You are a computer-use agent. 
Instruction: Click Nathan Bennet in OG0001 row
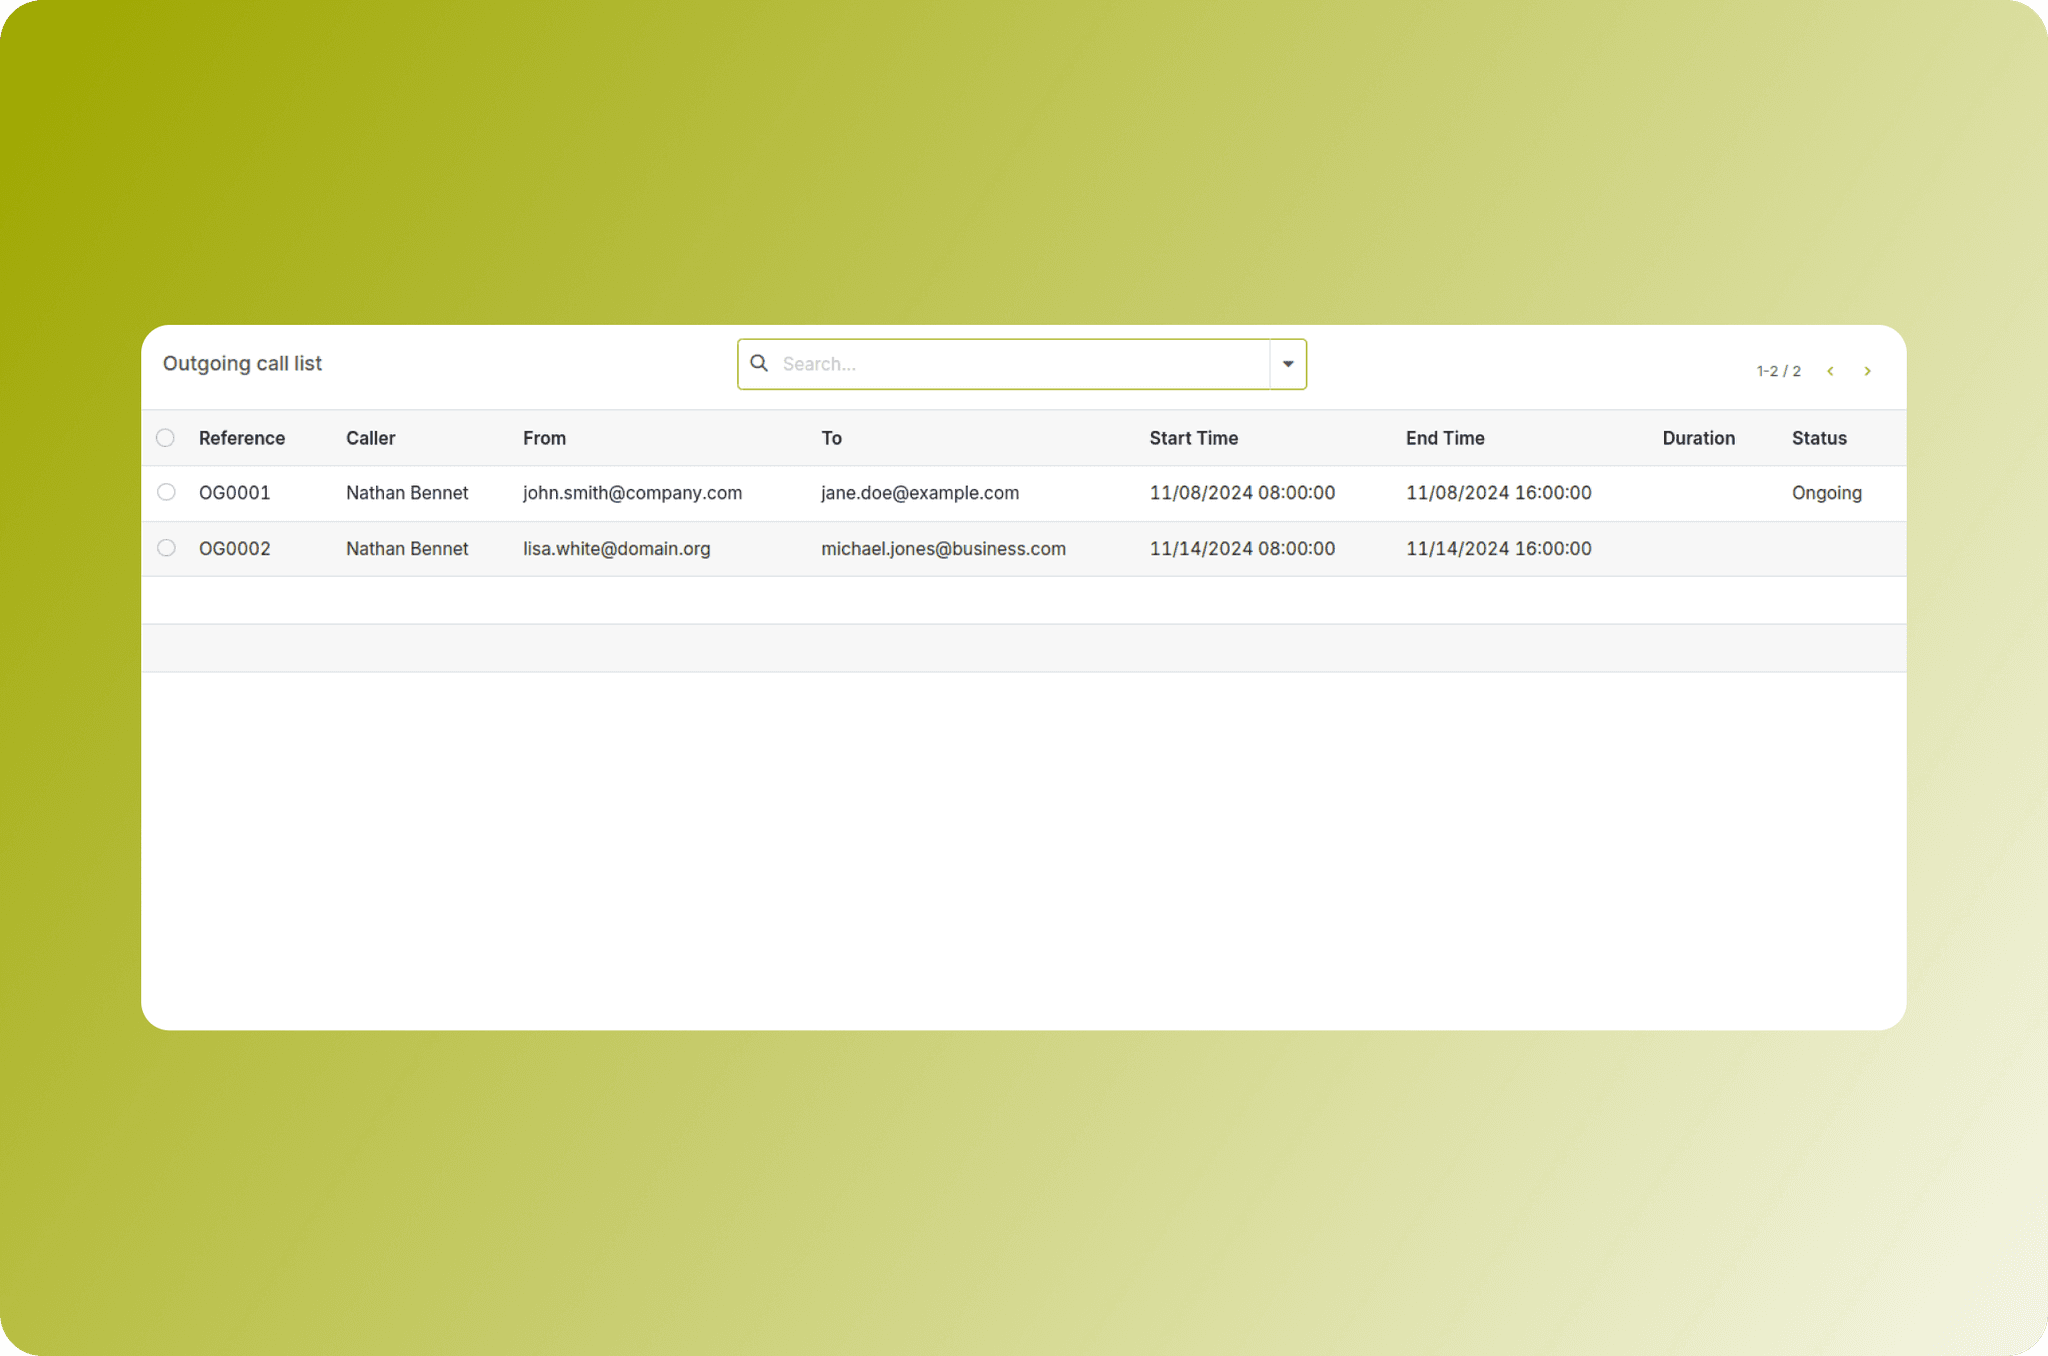pyautogui.click(x=407, y=493)
